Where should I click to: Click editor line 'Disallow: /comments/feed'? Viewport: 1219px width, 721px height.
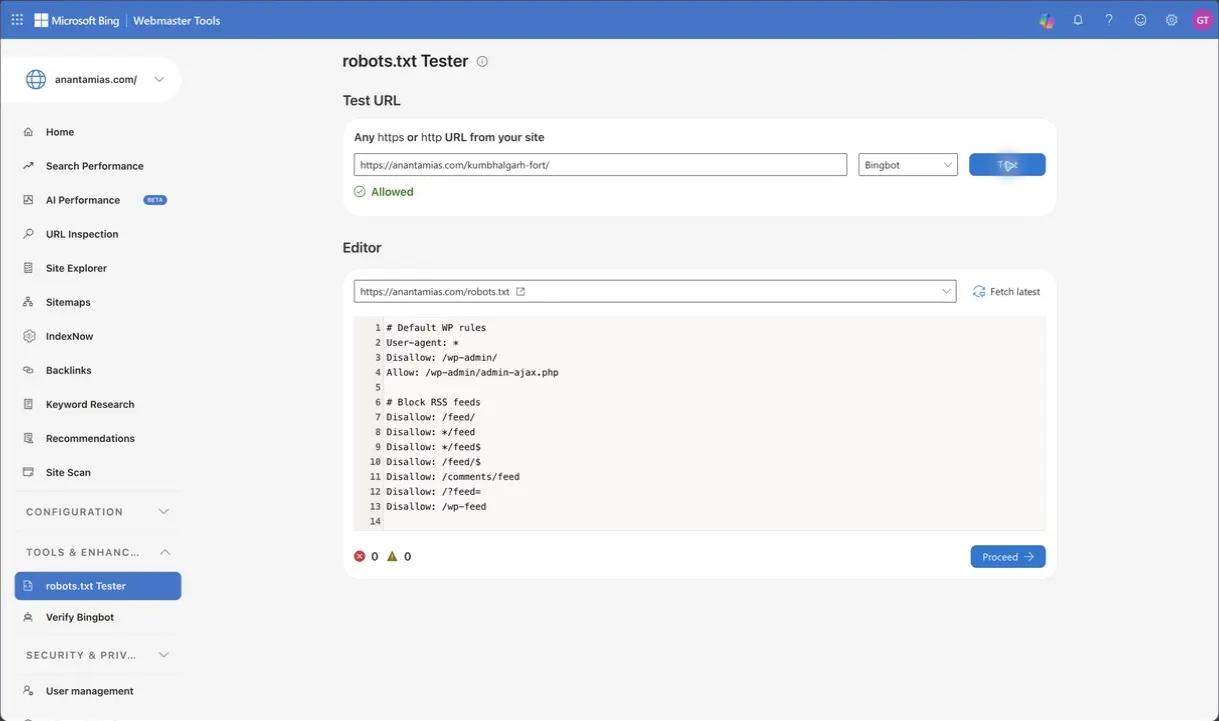pos(453,477)
